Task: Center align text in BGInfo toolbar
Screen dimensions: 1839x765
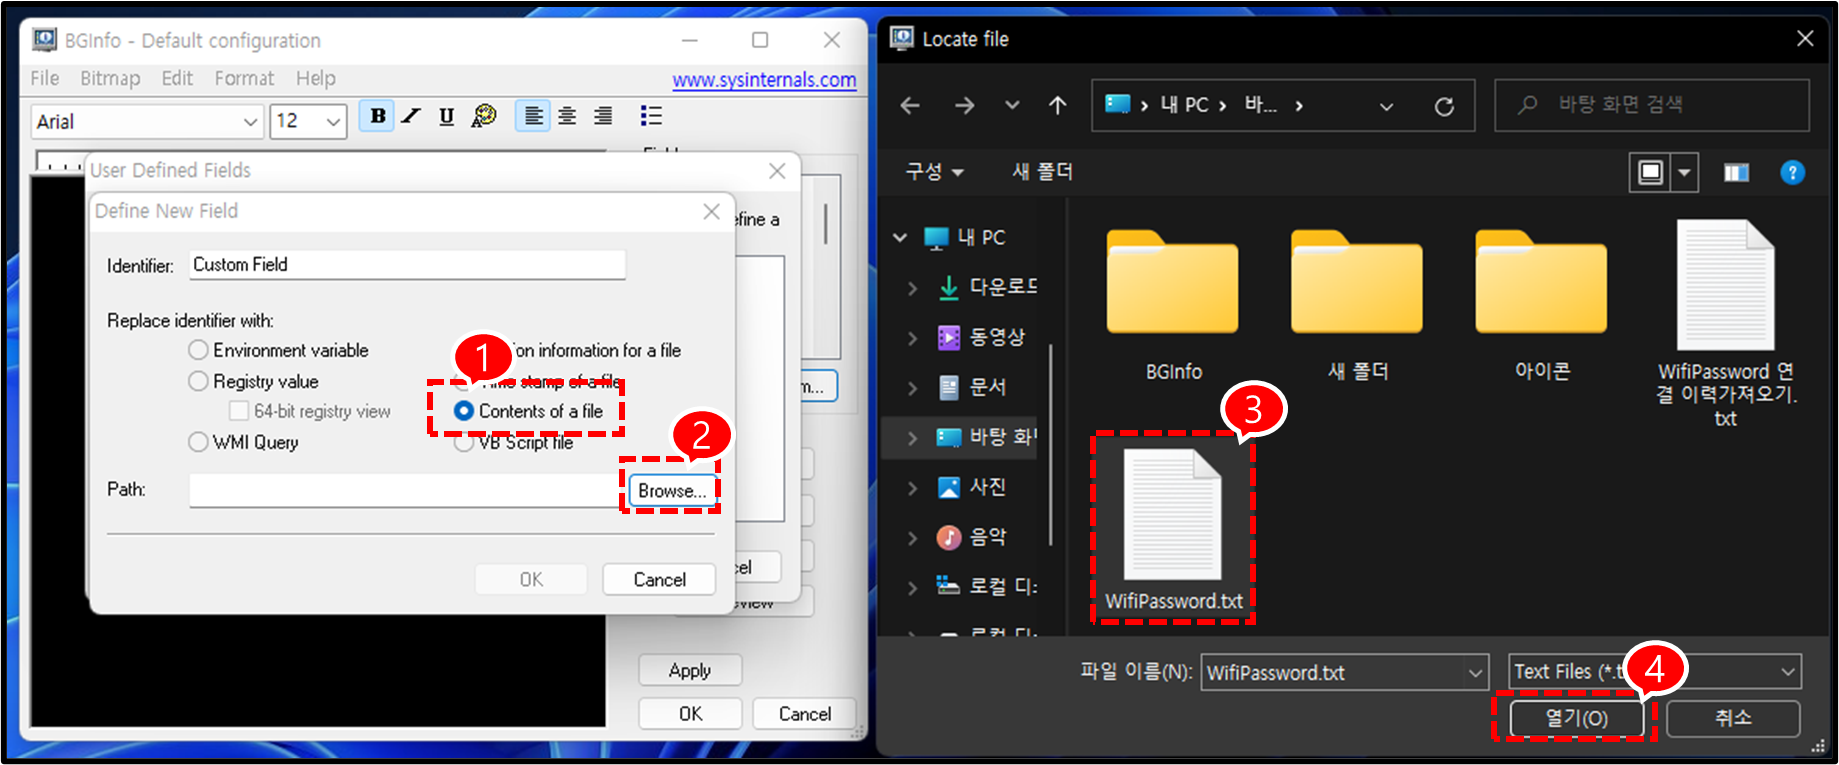Action: (x=567, y=117)
